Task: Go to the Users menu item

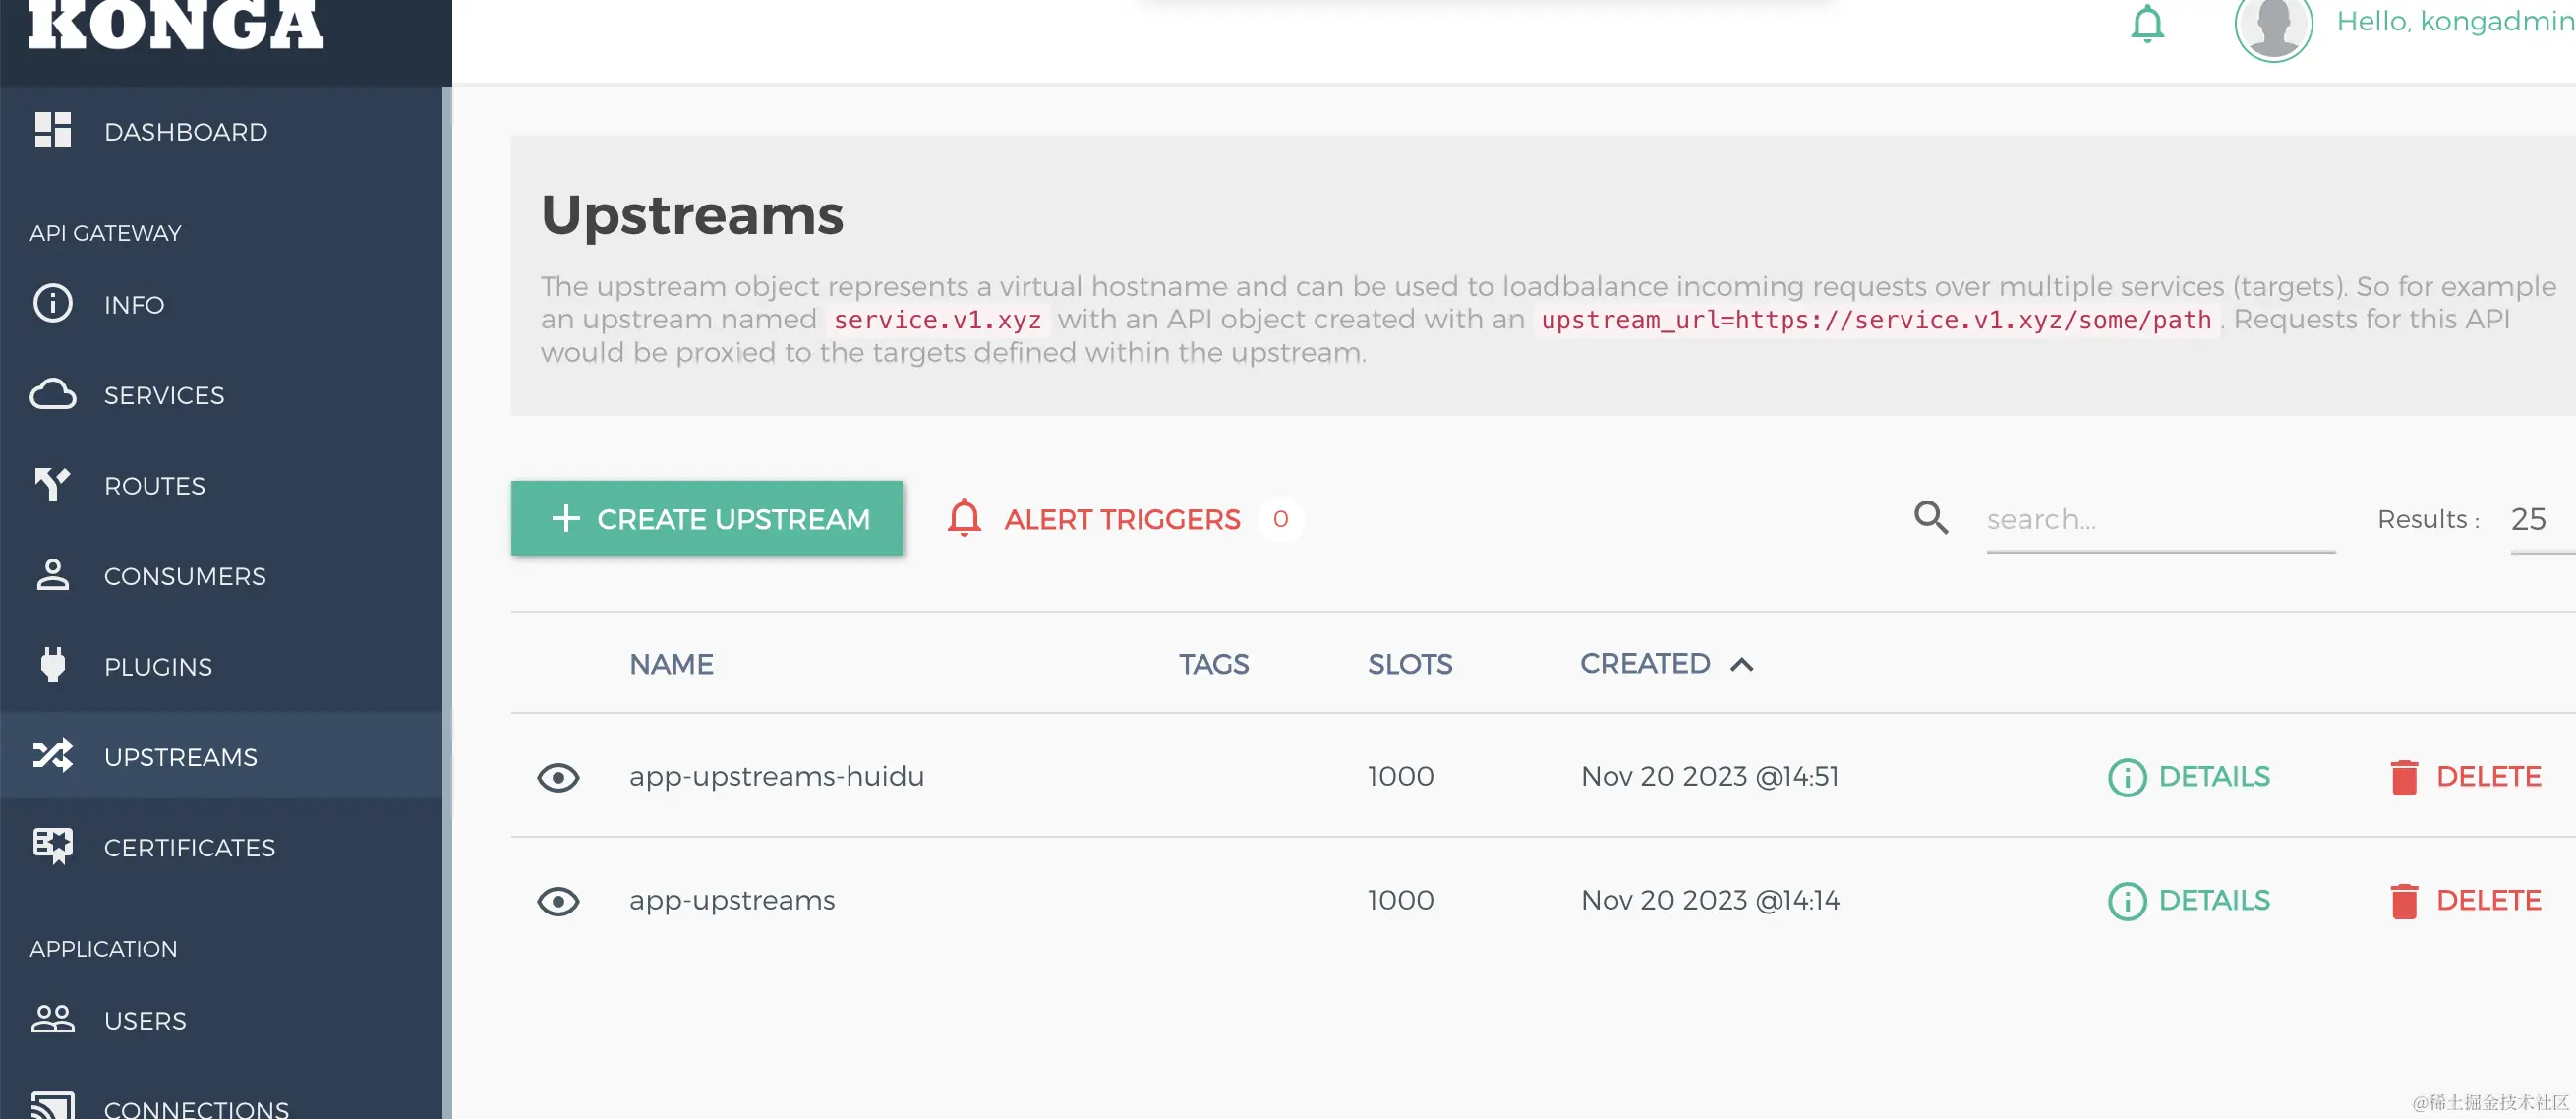Action: 144,1020
